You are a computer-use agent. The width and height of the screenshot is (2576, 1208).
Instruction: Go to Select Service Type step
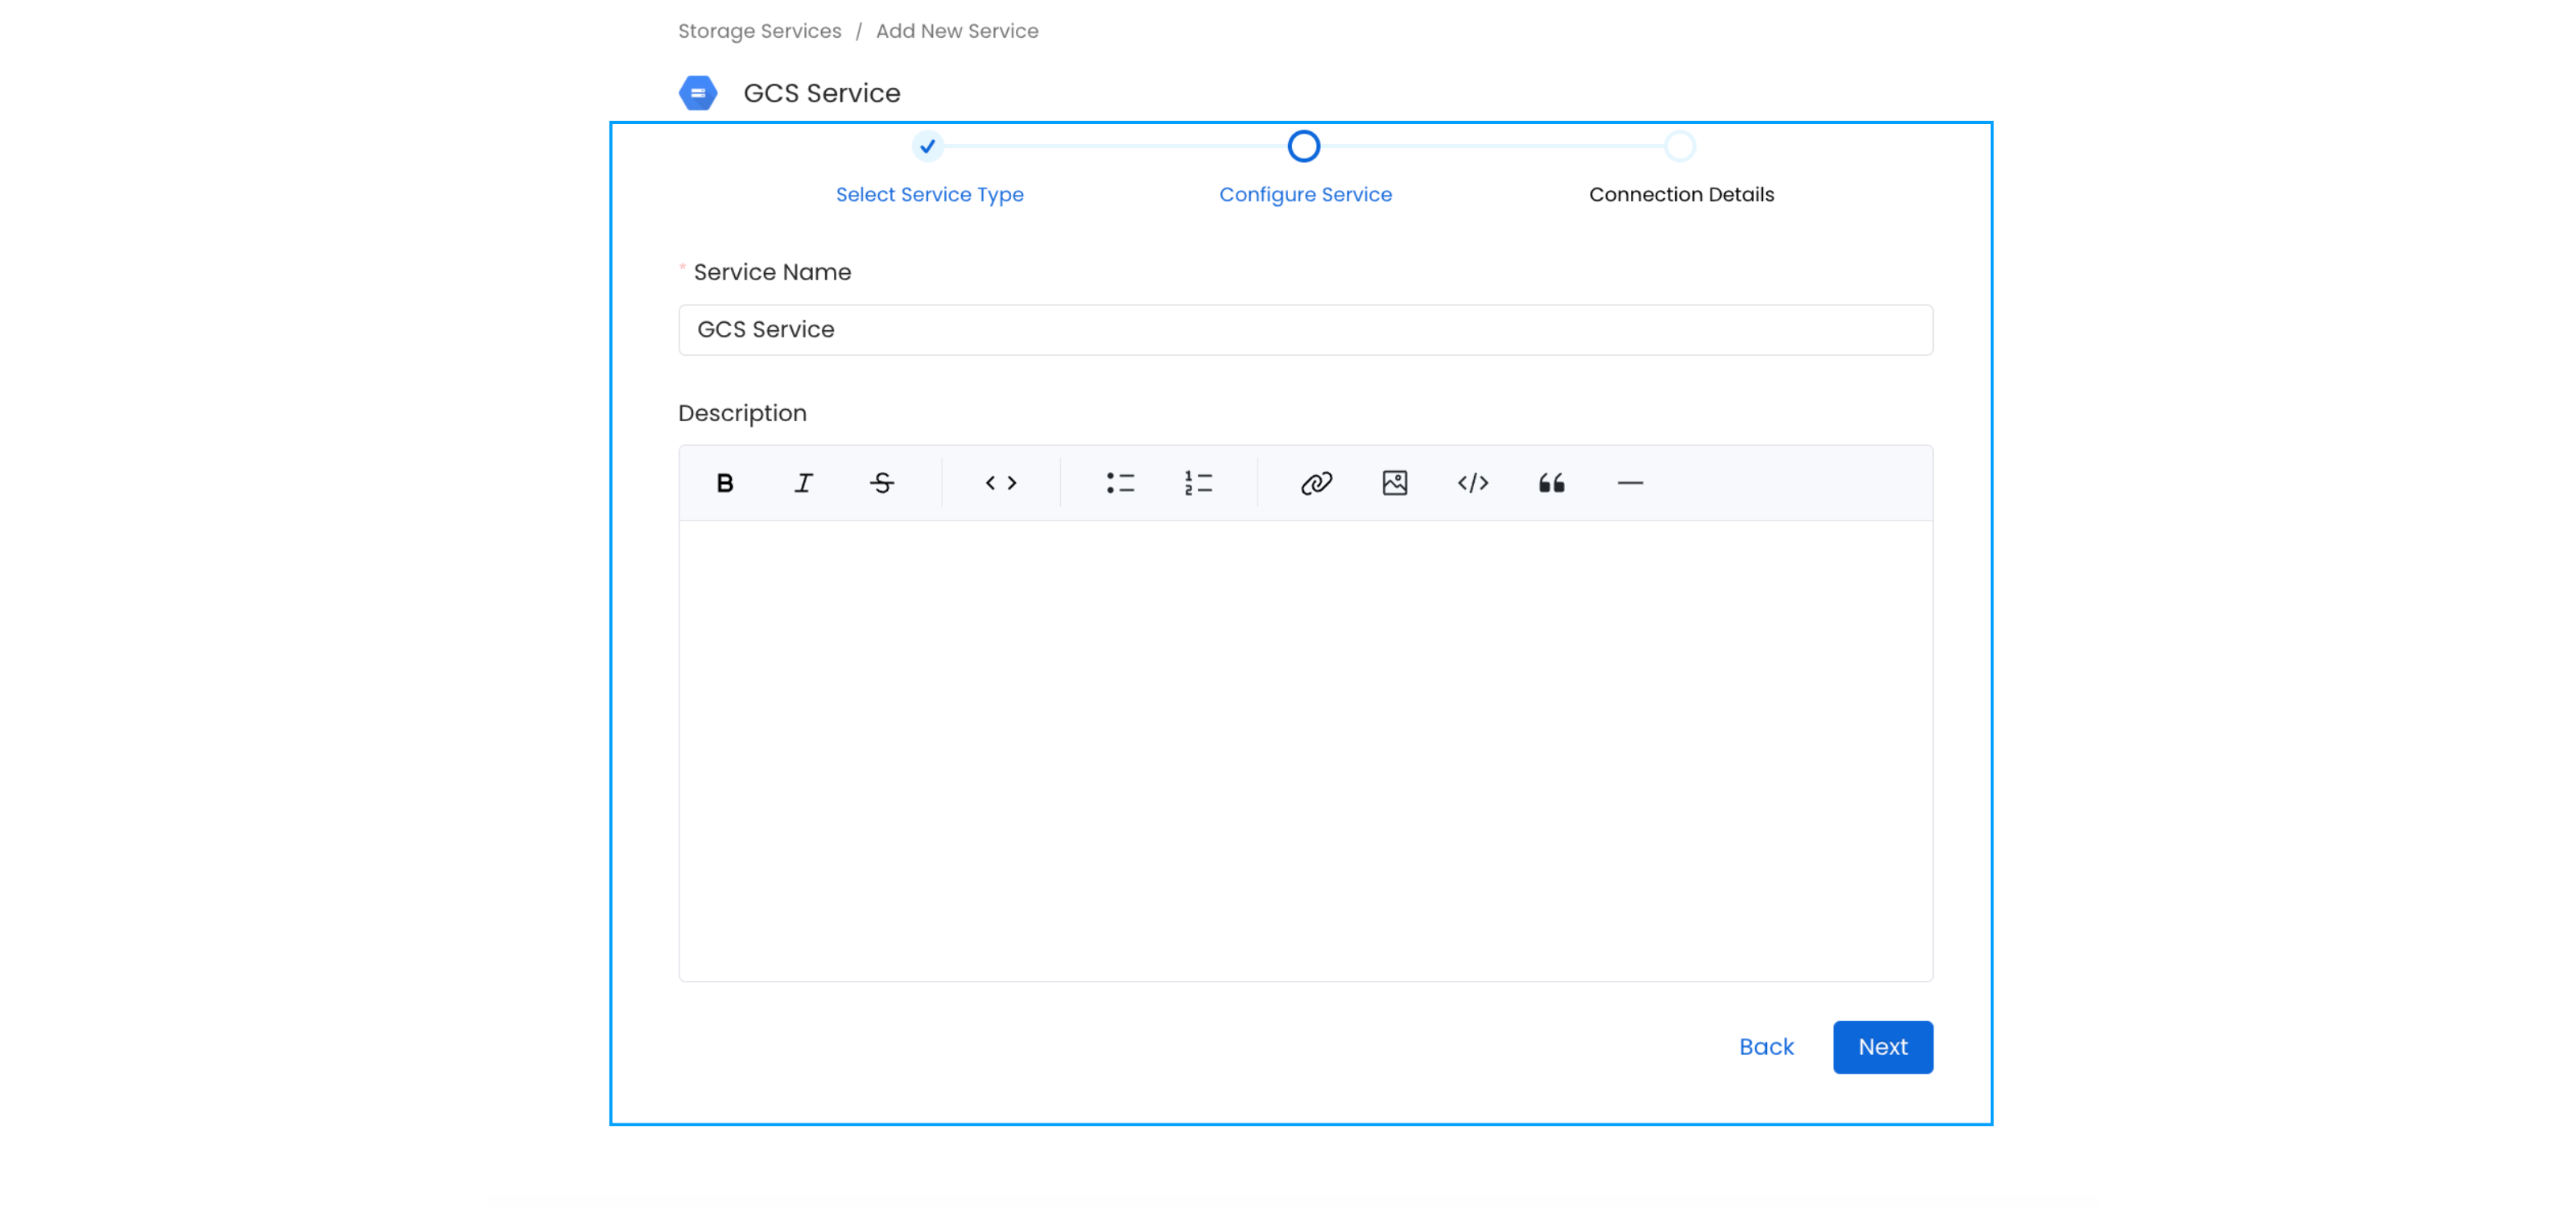(x=929, y=194)
